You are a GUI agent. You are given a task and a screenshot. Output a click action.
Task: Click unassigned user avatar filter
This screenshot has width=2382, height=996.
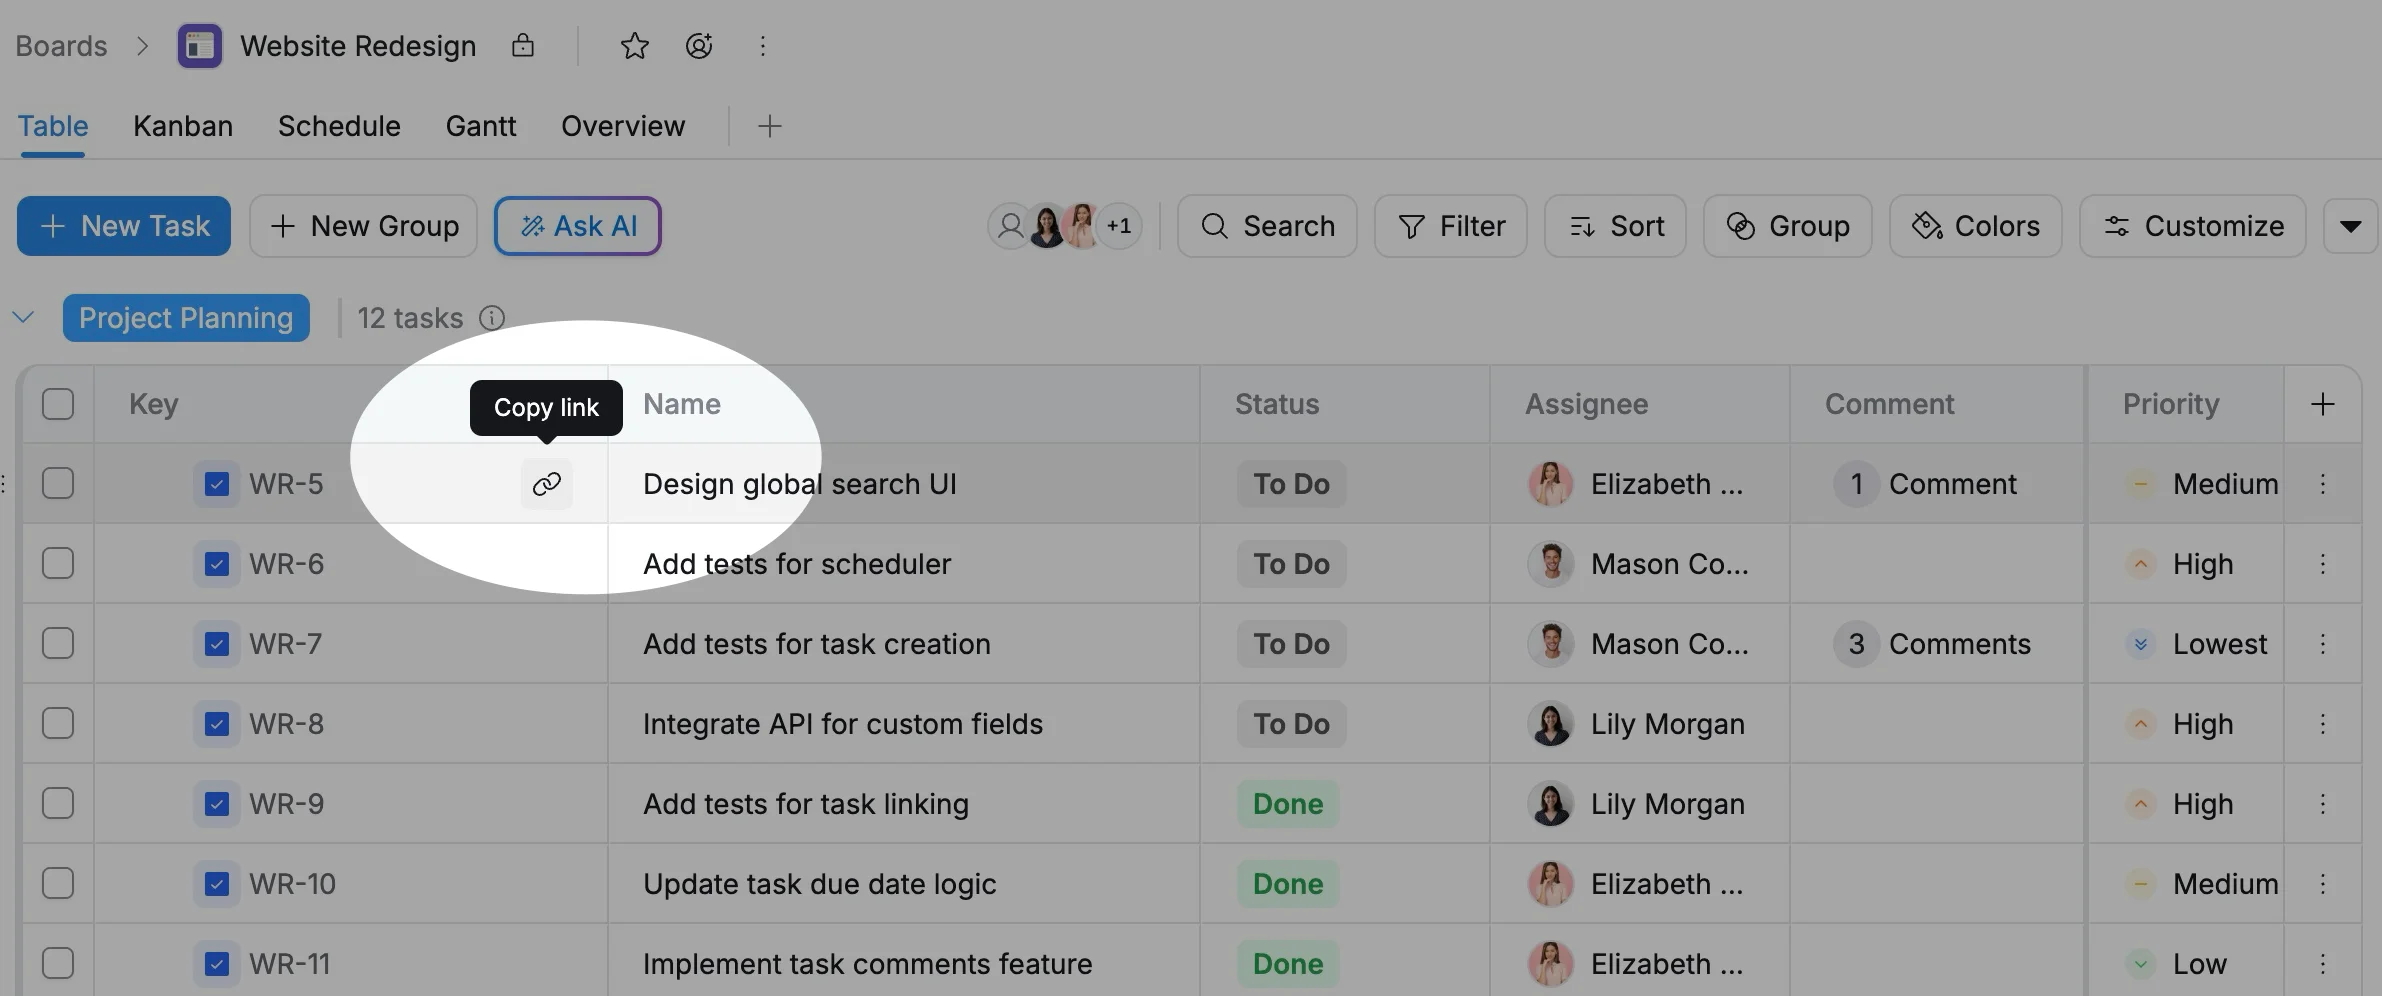pos(1010,226)
